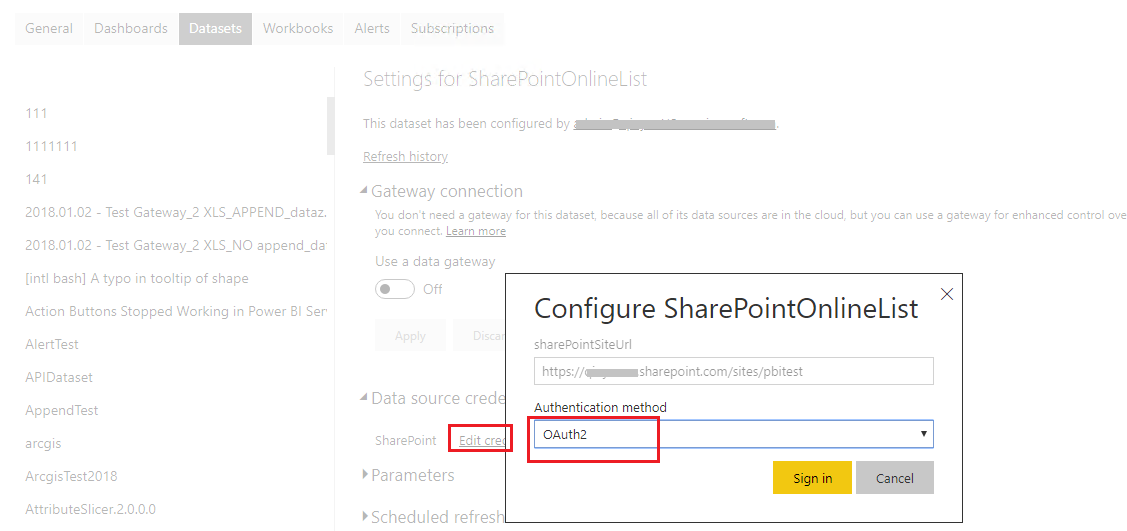Click the sharePointSiteUrl input field

[x=734, y=371]
